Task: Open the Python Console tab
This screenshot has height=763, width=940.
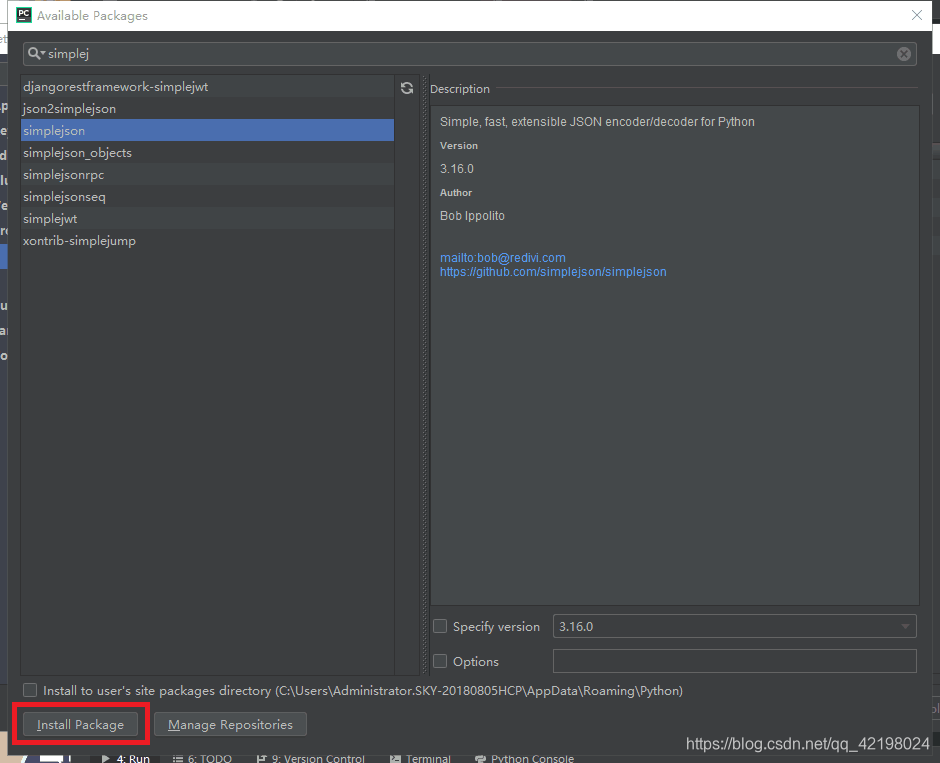Action: [x=524, y=758]
